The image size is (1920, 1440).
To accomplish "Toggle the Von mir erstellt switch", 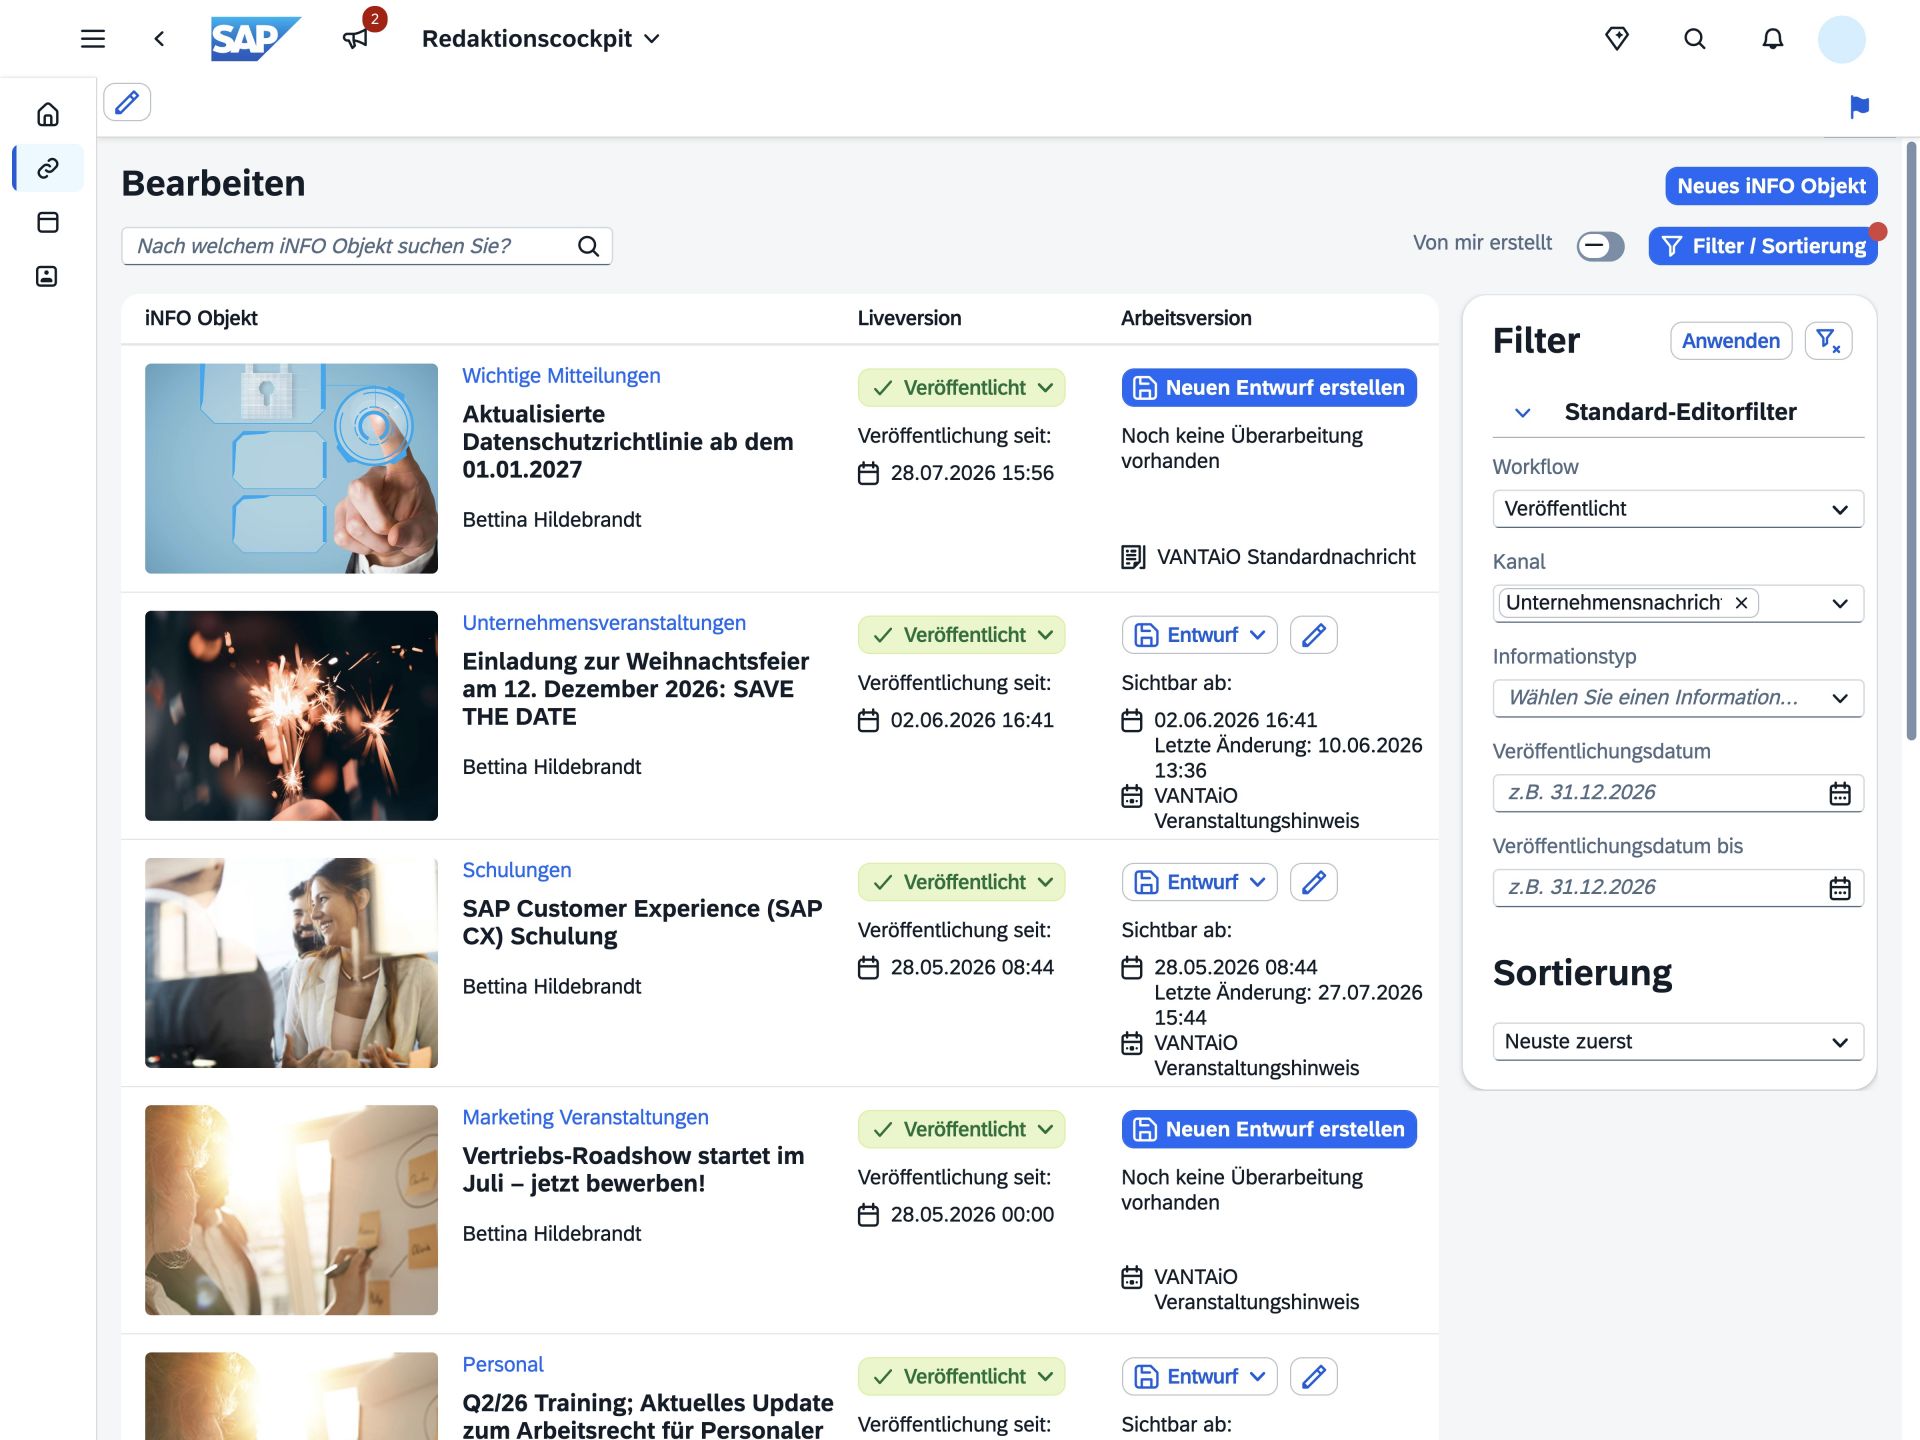I will tap(1600, 246).
